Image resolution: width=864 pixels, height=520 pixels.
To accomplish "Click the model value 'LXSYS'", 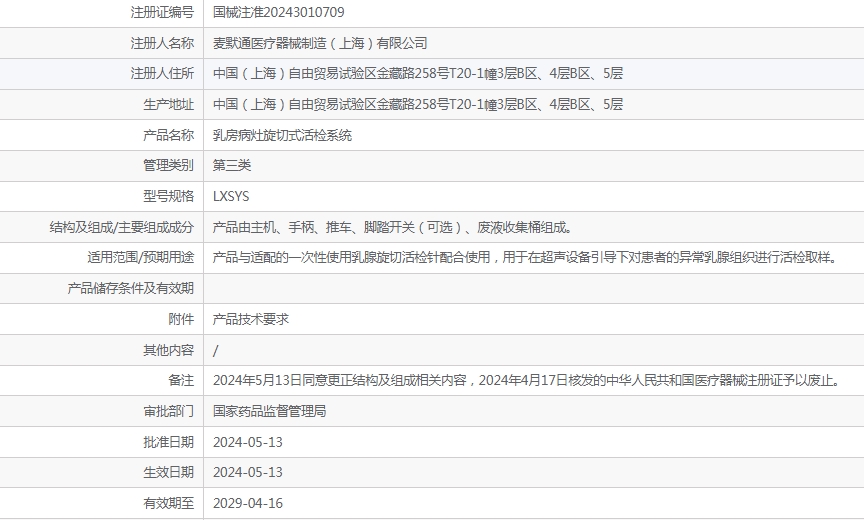I will coord(231,196).
